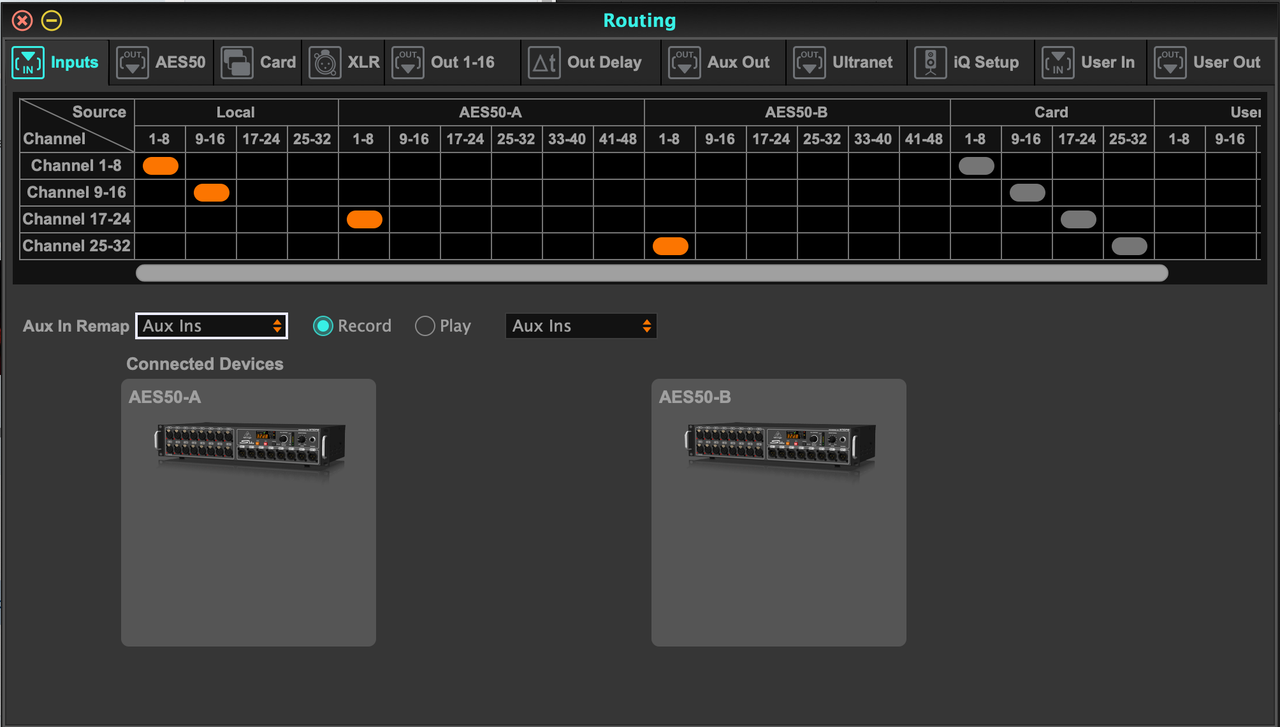This screenshot has width=1280, height=727.
Task: Click the Aux In Remap label
Action: pos(76,326)
